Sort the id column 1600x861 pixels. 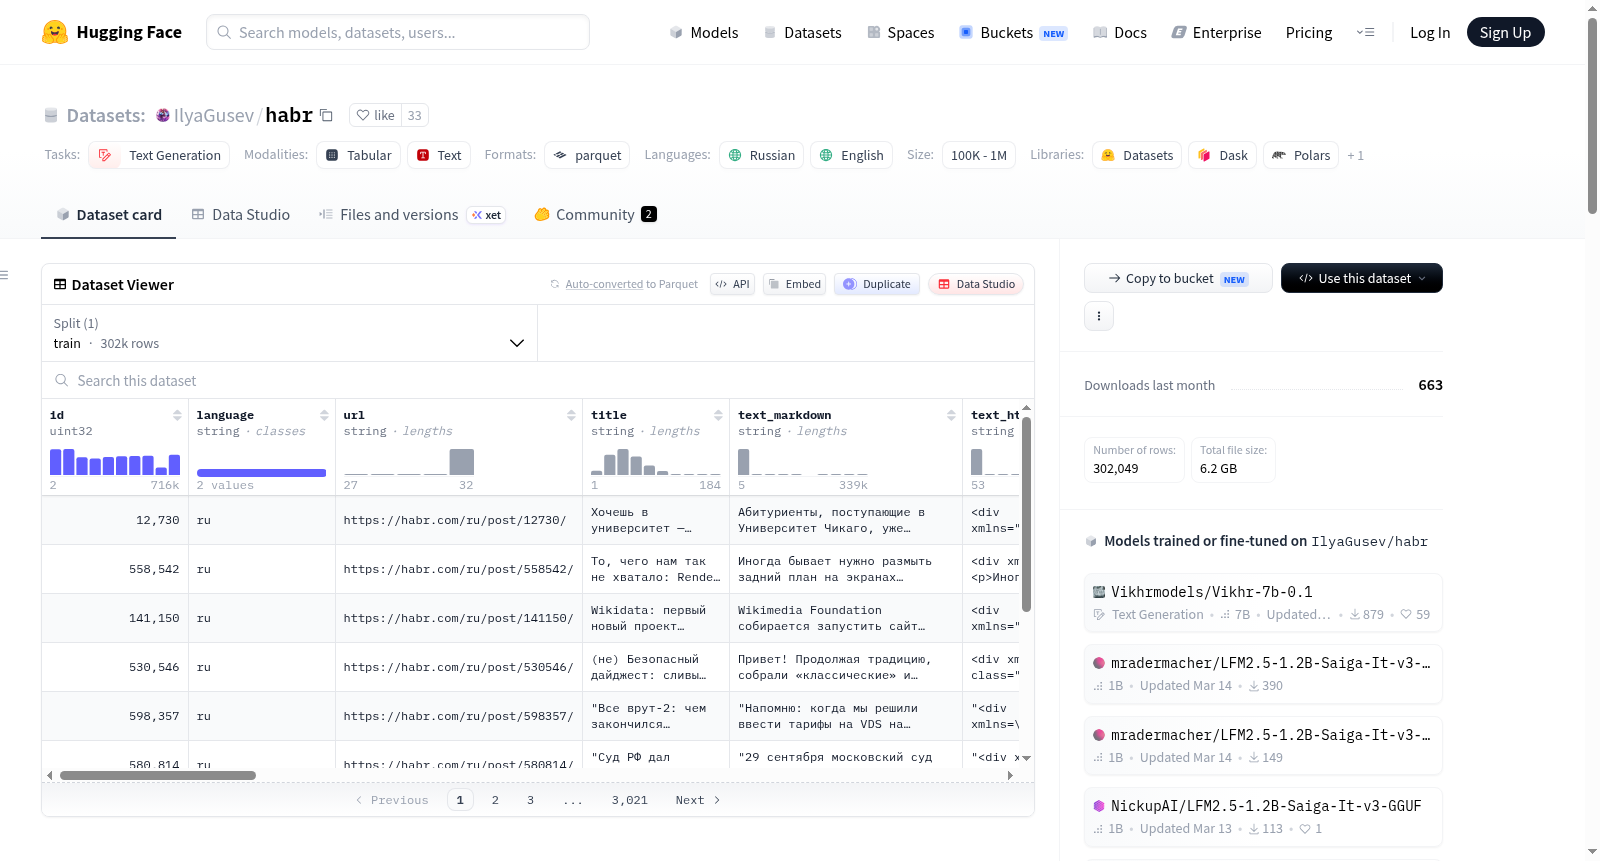click(x=177, y=415)
